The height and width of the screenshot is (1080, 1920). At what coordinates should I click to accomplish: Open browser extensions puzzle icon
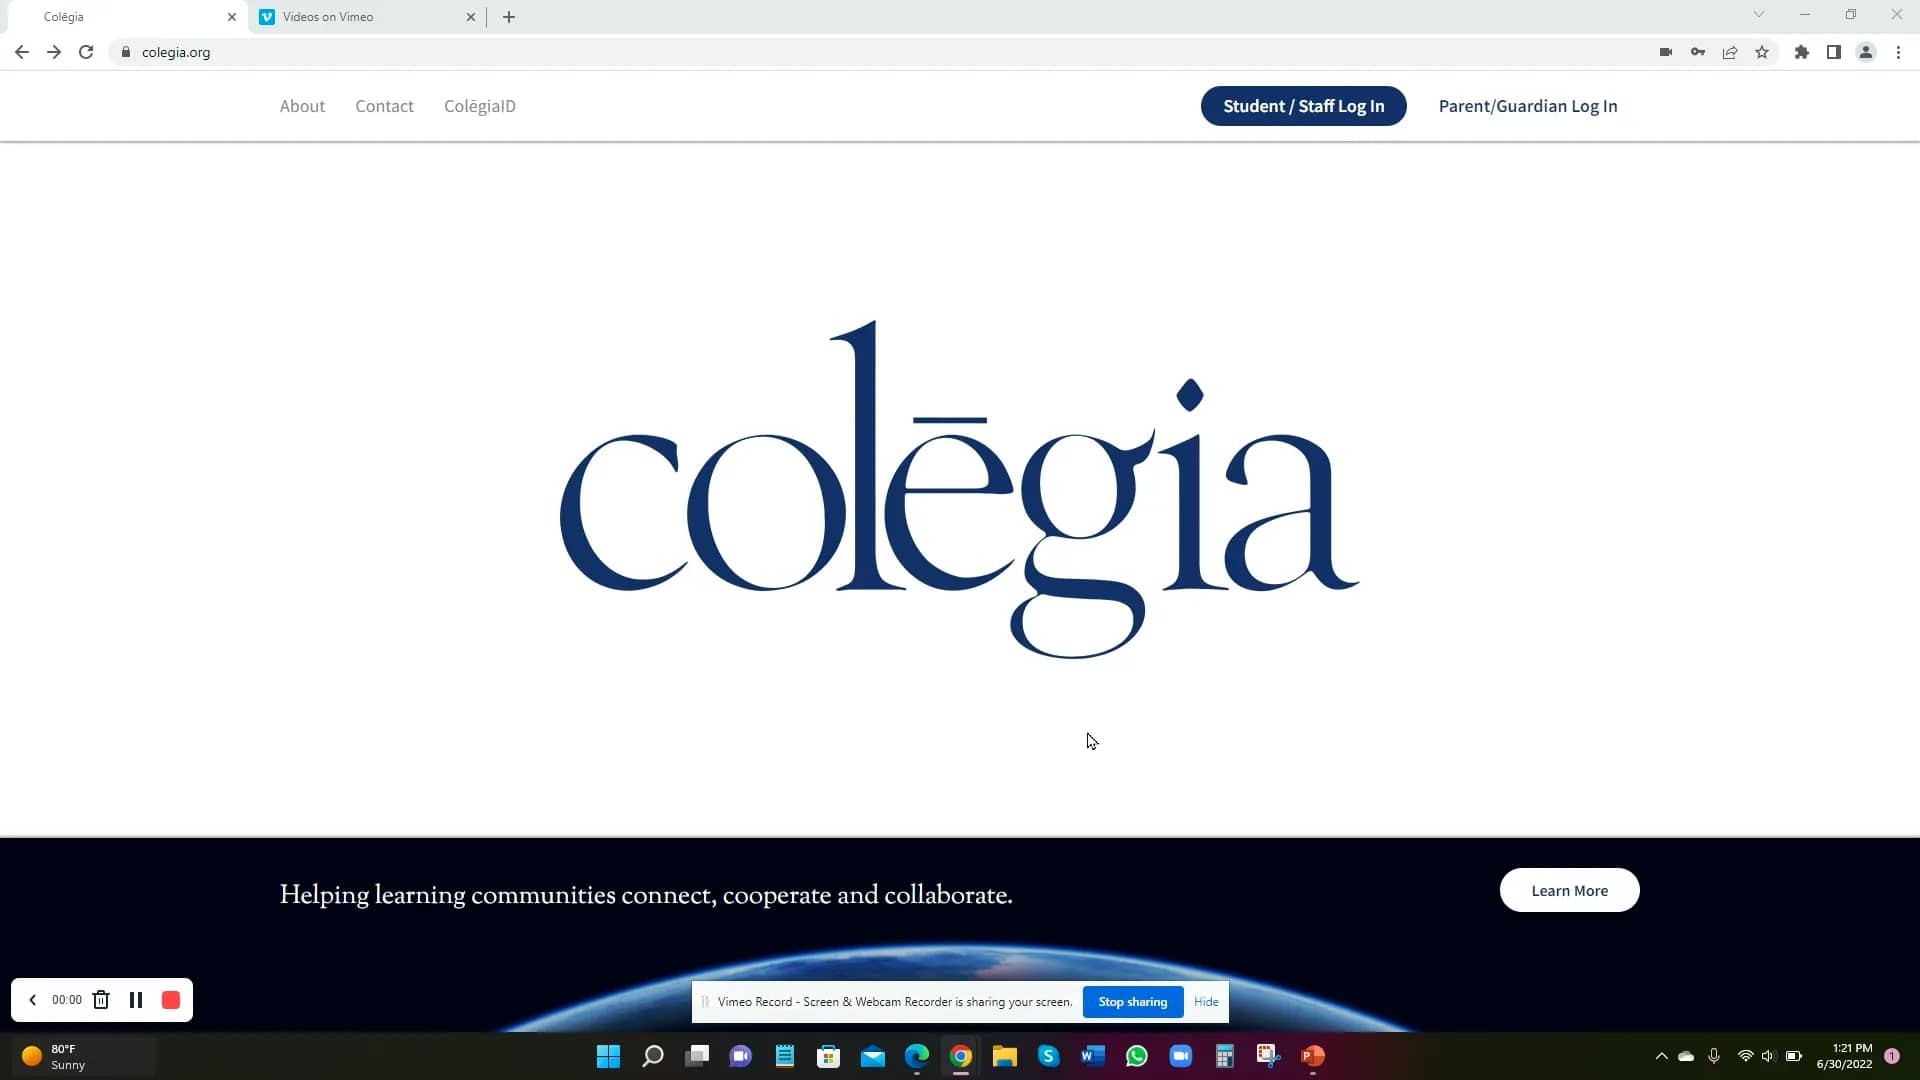point(1802,52)
